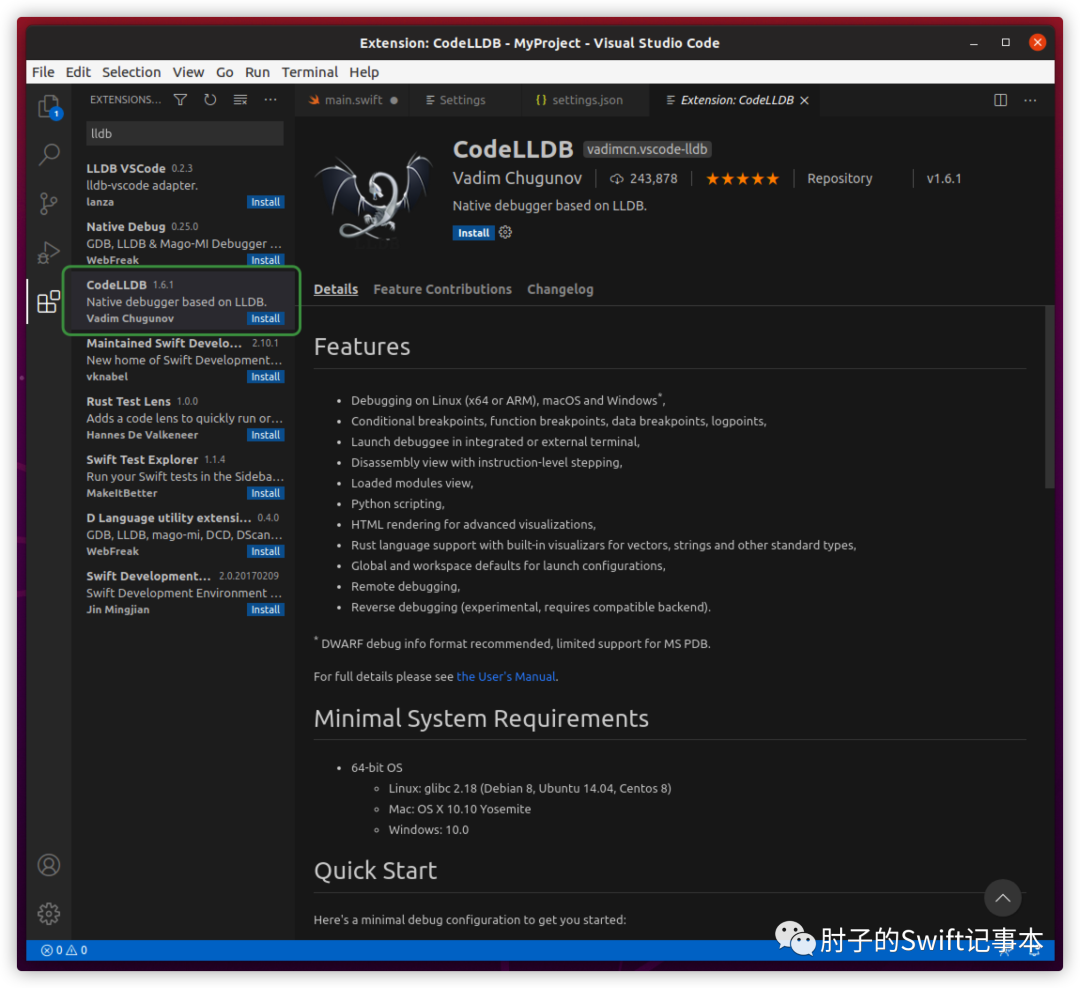This screenshot has width=1080, height=988.
Task: Click the download count 243,878
Action: coord(643,179)
